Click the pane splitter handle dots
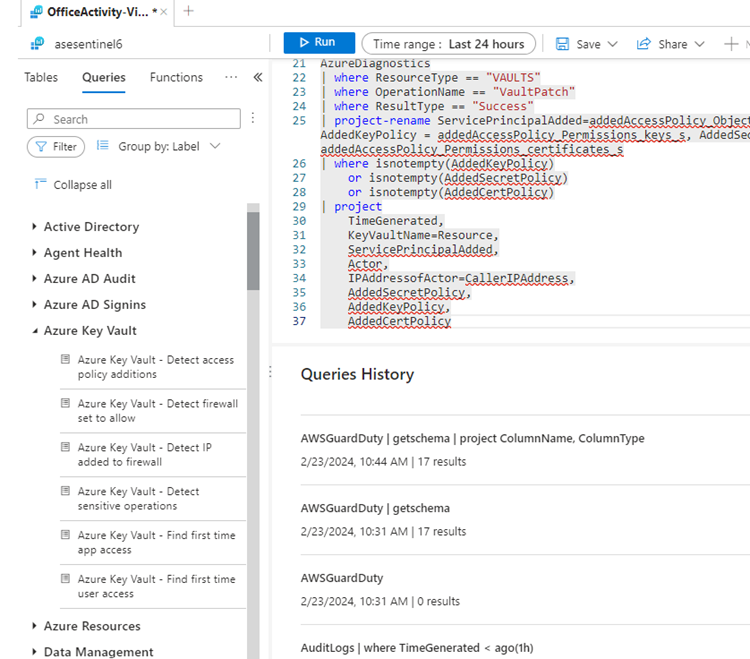The height and width of the screenshot is (659, 750). pyautogui.click(x=270, y=372)
